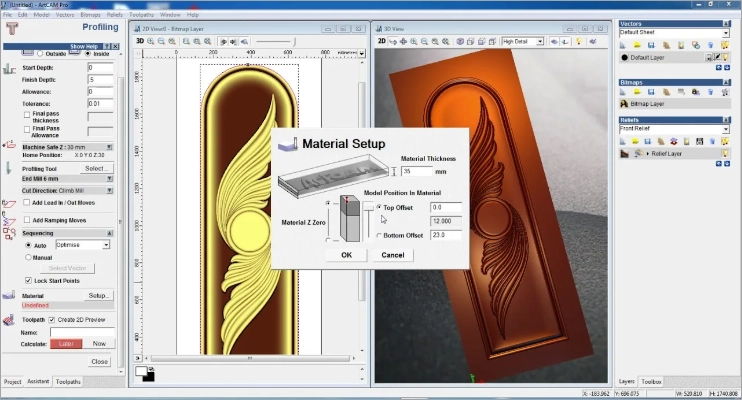The width and height of the screenshot is (742, 400).
Task: Click the Calculate Now button
Action: [98, 343]
